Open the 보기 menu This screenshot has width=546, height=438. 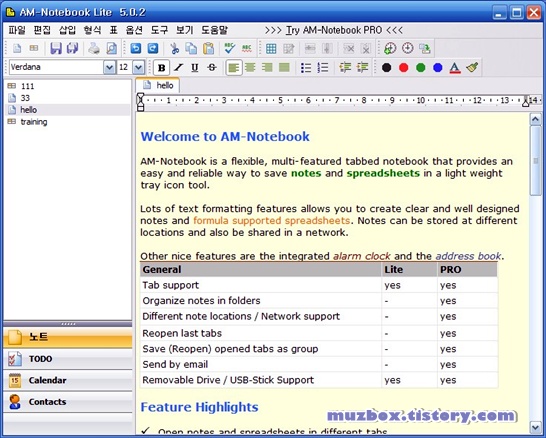coord(184,30)
